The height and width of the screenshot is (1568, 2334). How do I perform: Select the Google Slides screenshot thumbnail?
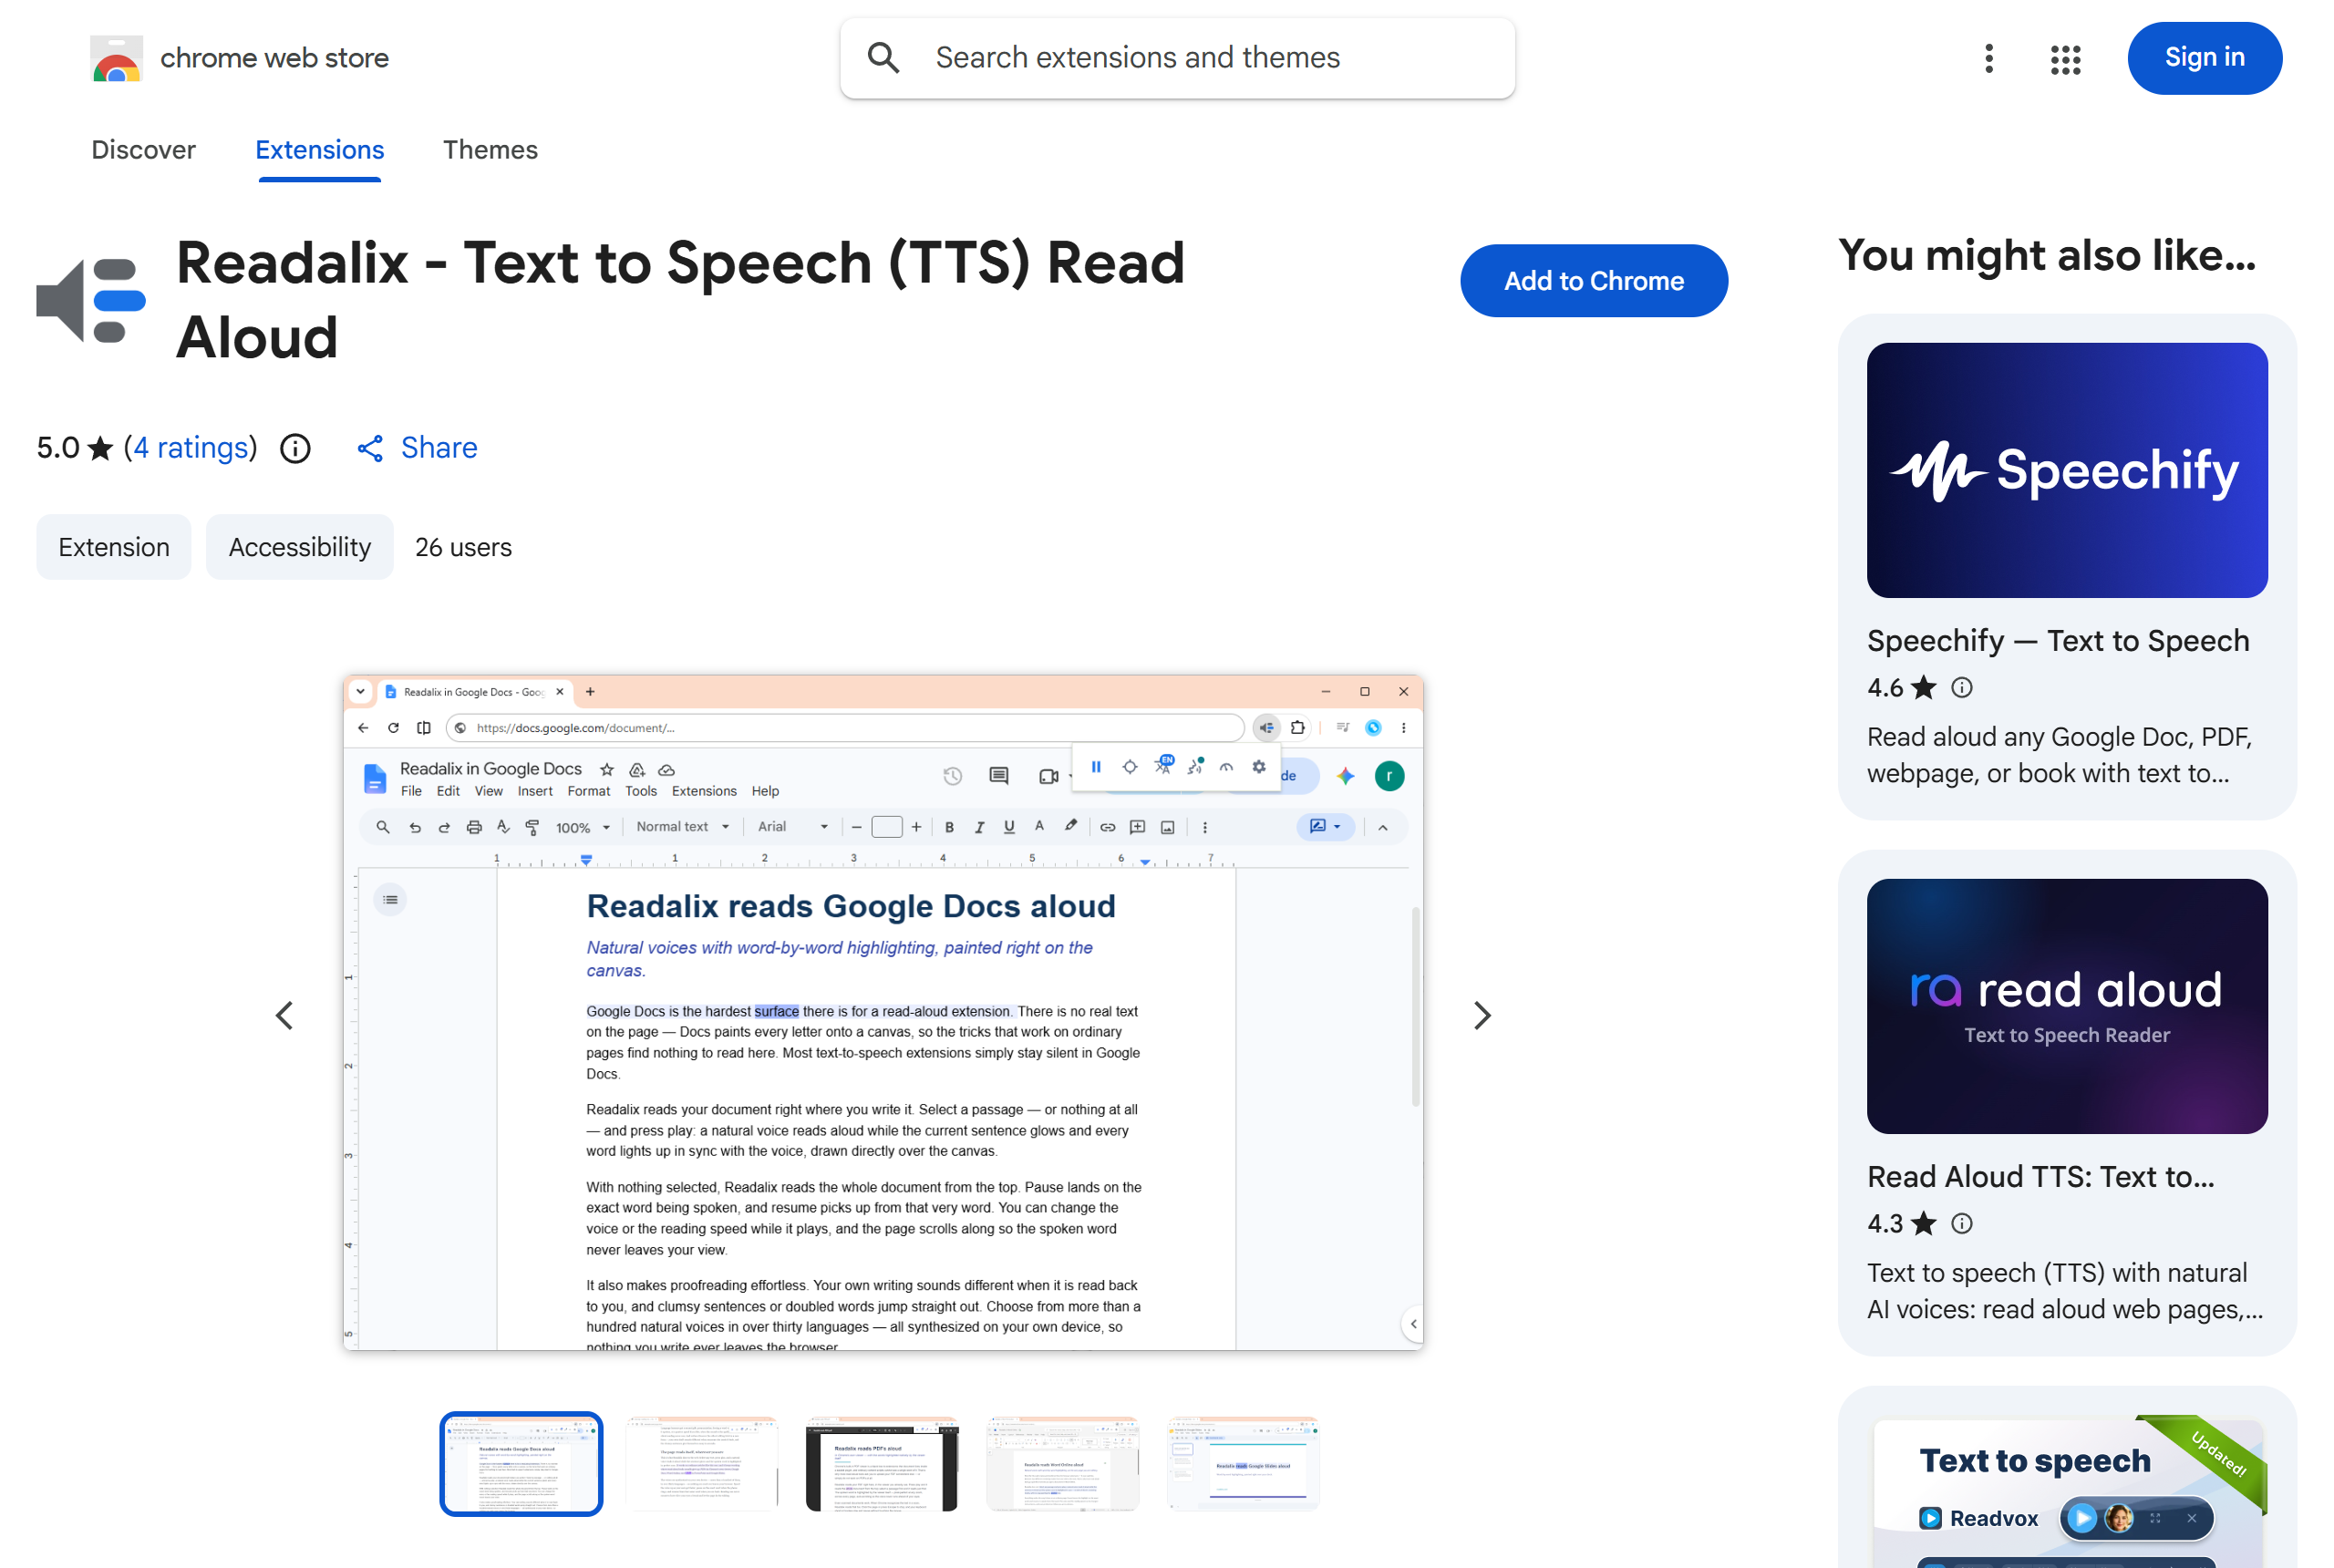click(x=1242, y=1463)
